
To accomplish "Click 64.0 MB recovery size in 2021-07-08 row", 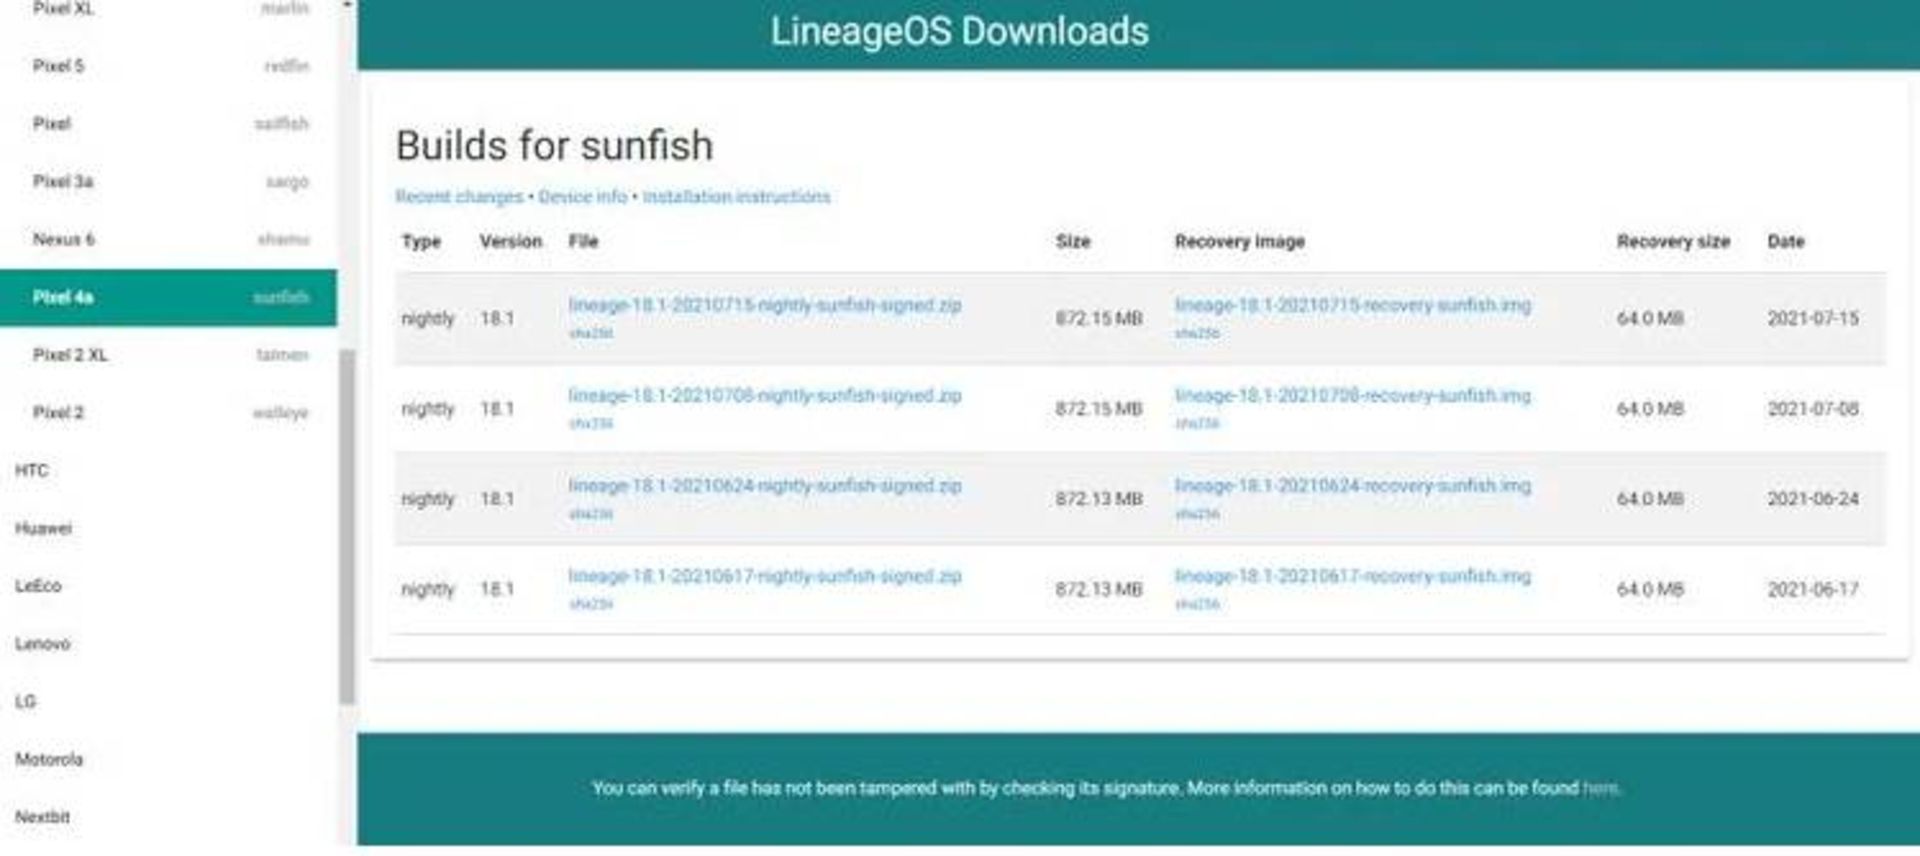I will (x=1650, y=409).
